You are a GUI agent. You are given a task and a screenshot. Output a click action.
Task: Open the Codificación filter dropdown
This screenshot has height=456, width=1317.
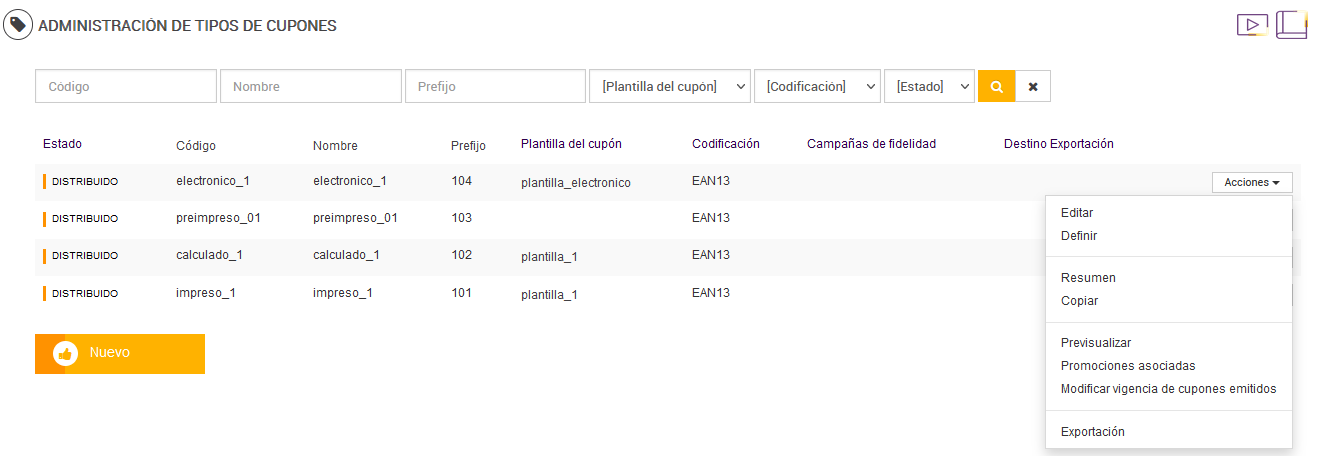(817, 86)
